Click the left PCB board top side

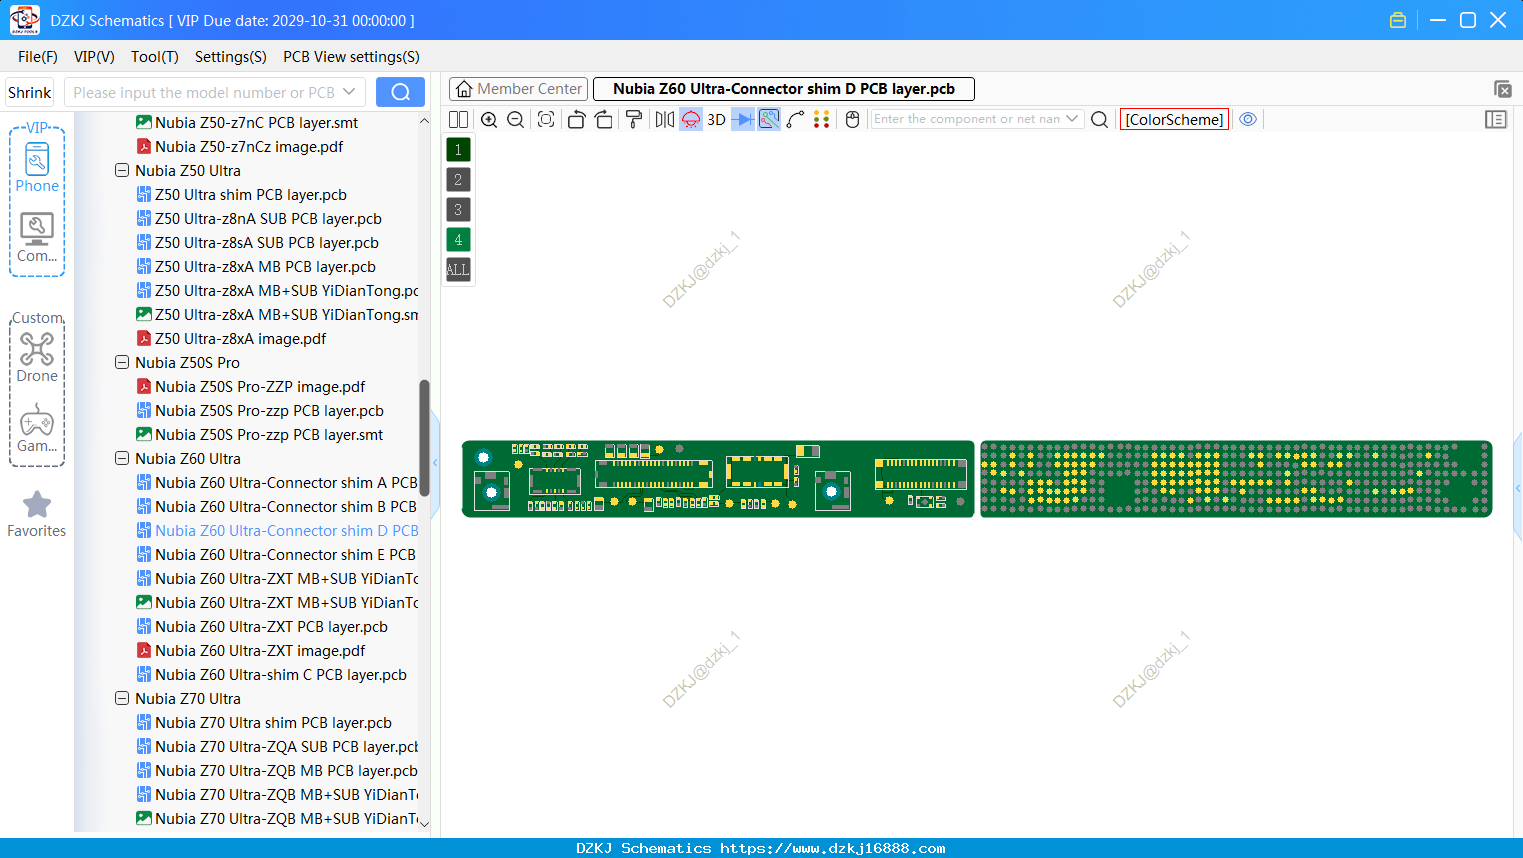(x=718, y=479)
